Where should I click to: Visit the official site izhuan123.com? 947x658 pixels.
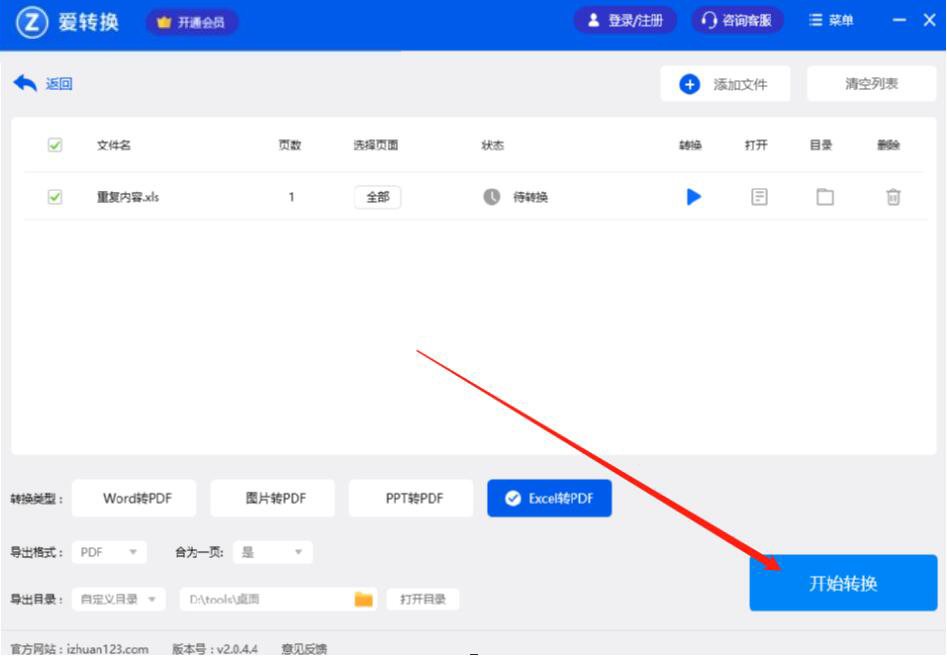(108, 650)
